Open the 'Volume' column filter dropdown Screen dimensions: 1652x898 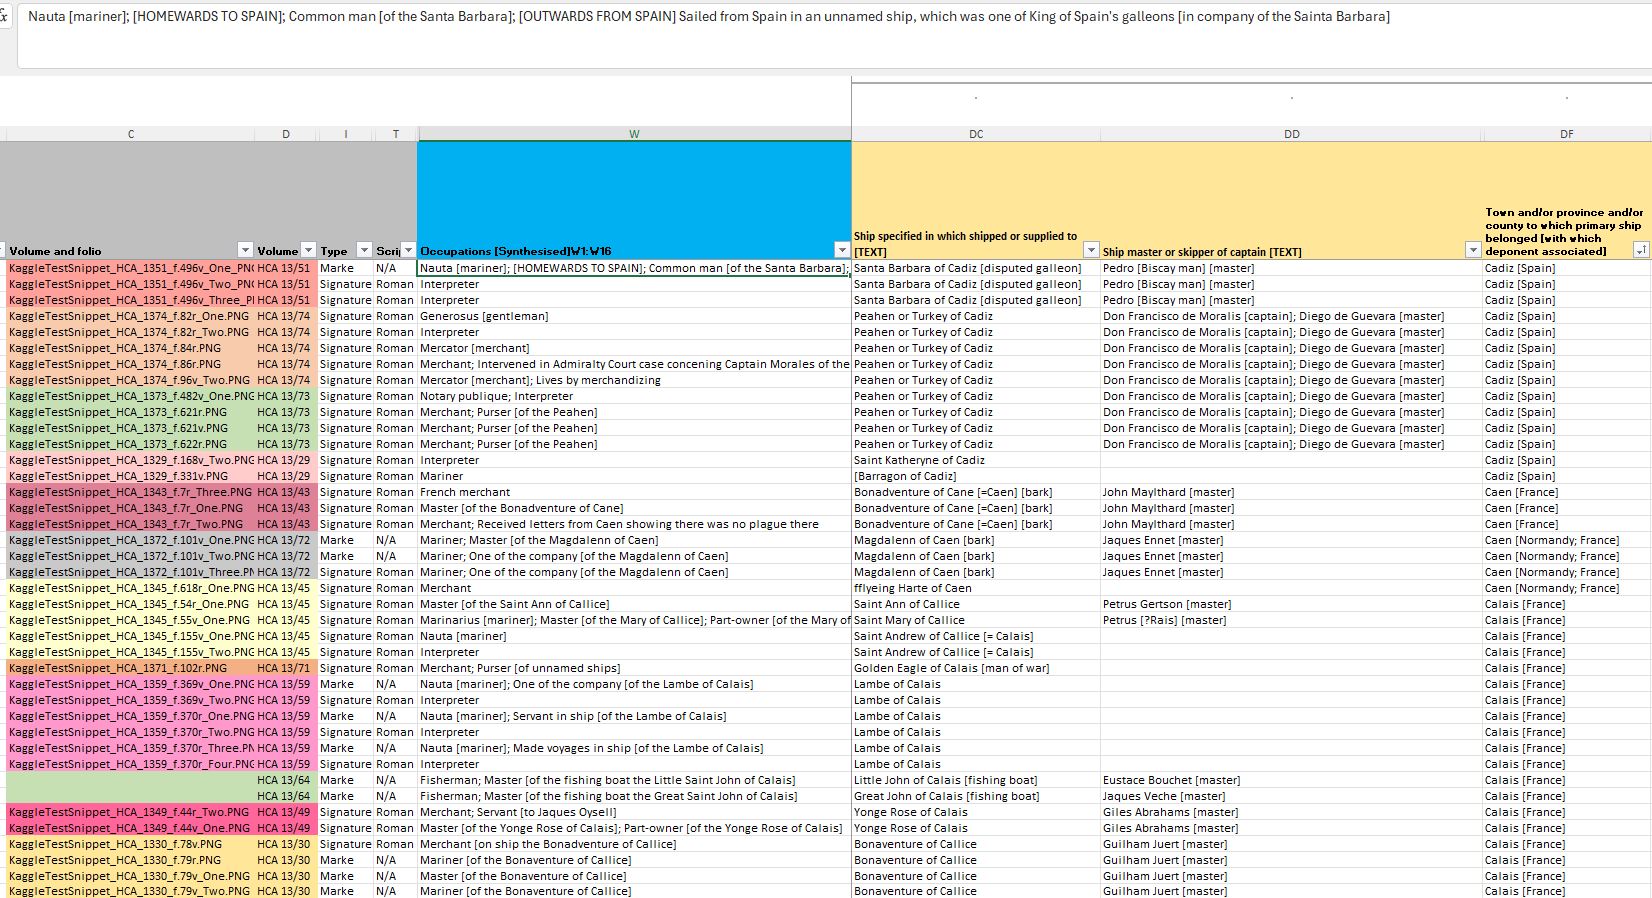point(308,250)
